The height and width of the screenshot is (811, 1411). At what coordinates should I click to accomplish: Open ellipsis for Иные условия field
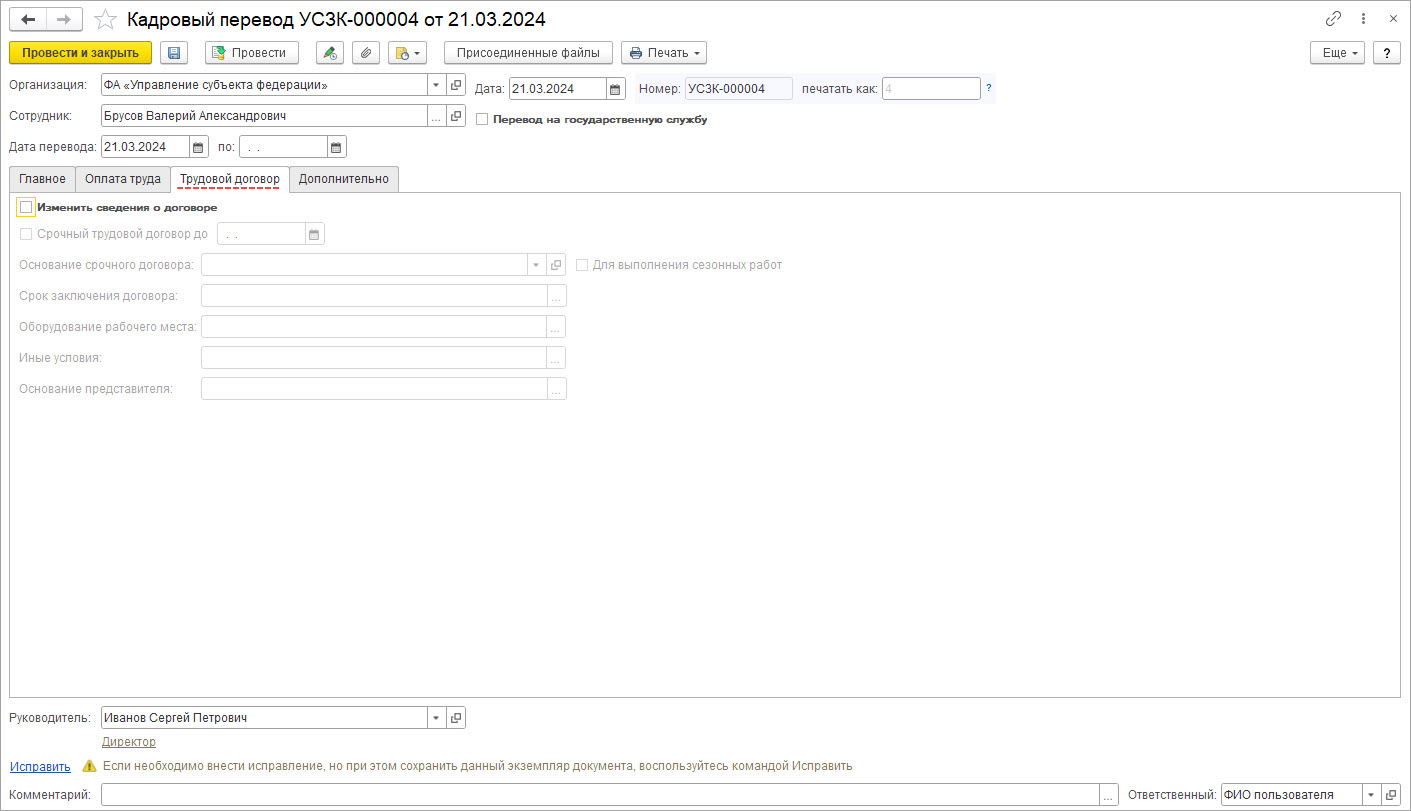point(556,358)
